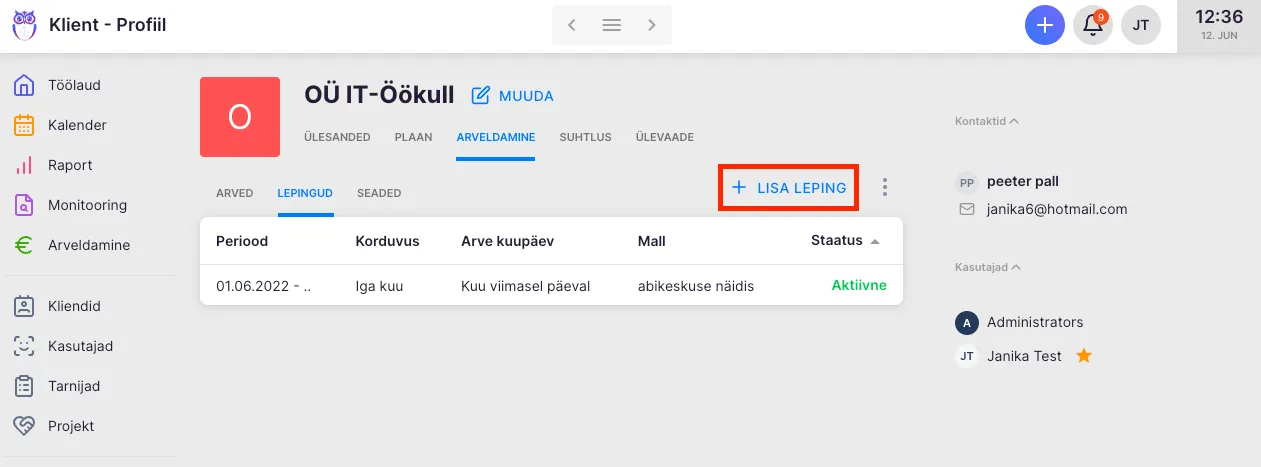Click the Töölaud home icon
The height and width of the screenshot is (467, 1261).
tap(25, 85)
